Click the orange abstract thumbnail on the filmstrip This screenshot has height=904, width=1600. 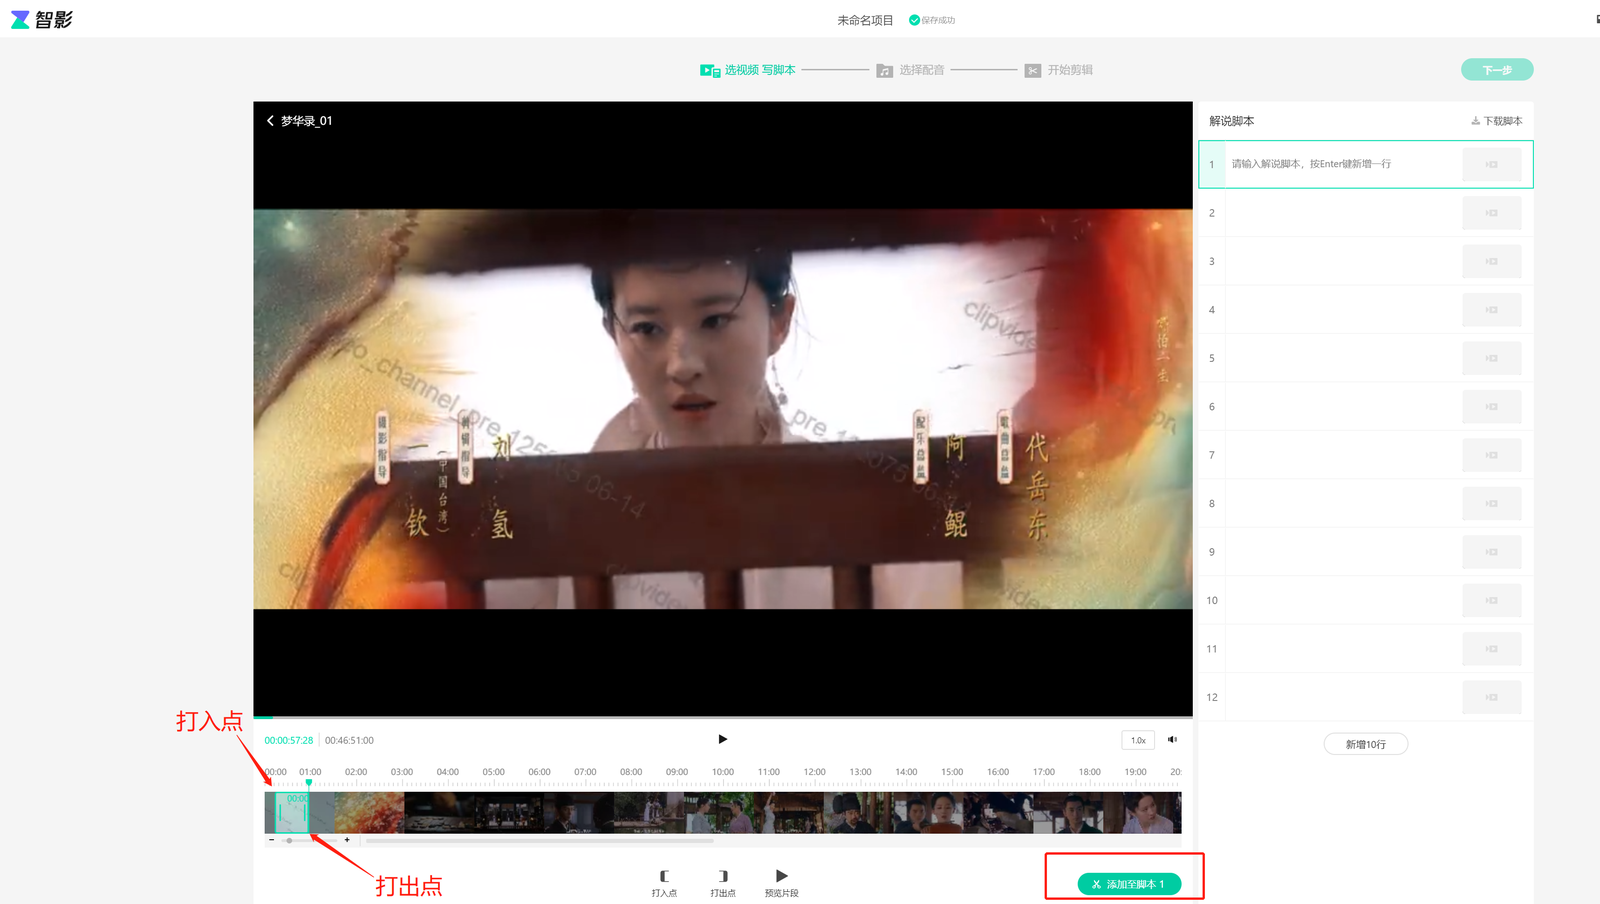(369, 812)
